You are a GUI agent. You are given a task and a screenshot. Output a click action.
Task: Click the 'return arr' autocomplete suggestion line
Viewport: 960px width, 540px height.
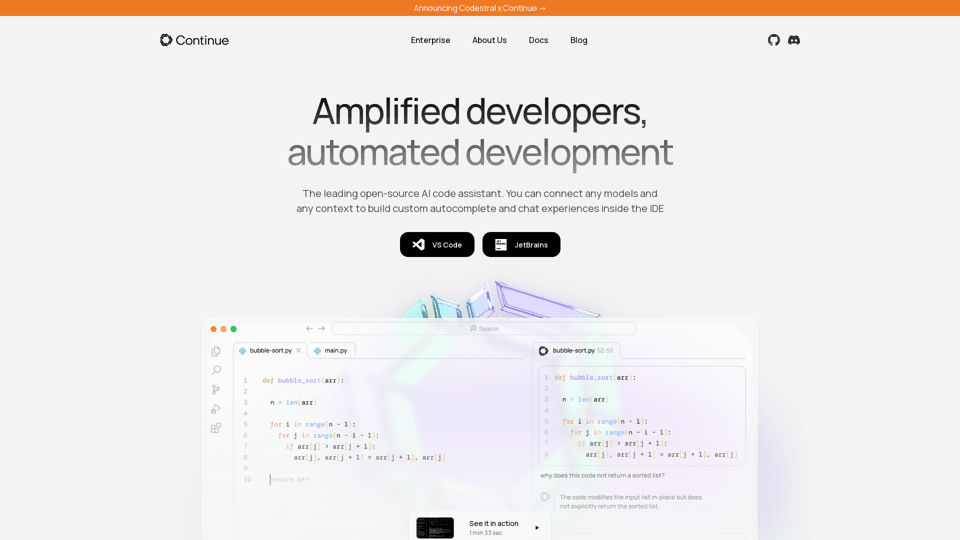290,479
